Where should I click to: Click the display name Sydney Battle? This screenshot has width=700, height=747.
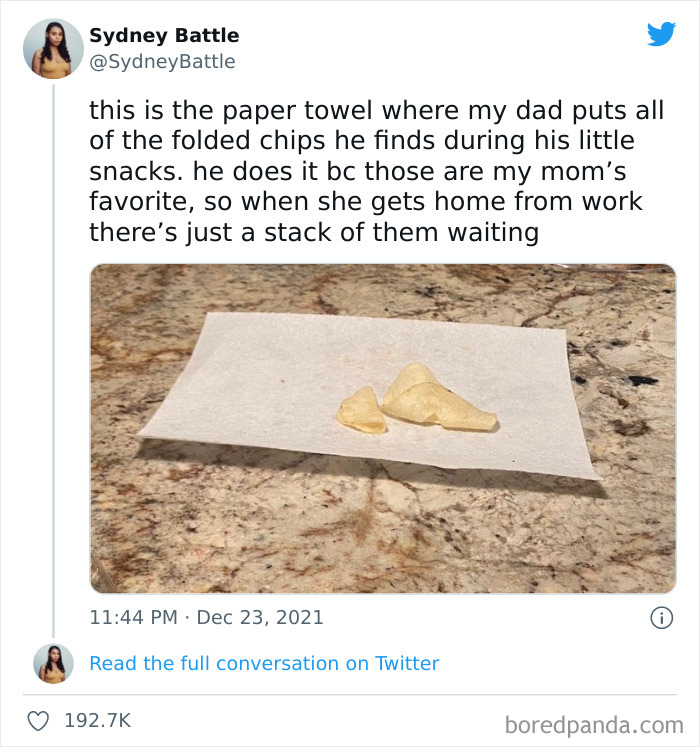[164, 36]
